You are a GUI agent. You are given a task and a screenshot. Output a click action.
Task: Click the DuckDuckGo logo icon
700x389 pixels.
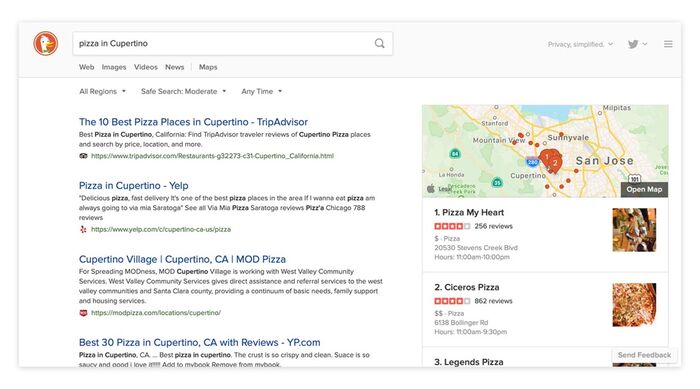46,43
